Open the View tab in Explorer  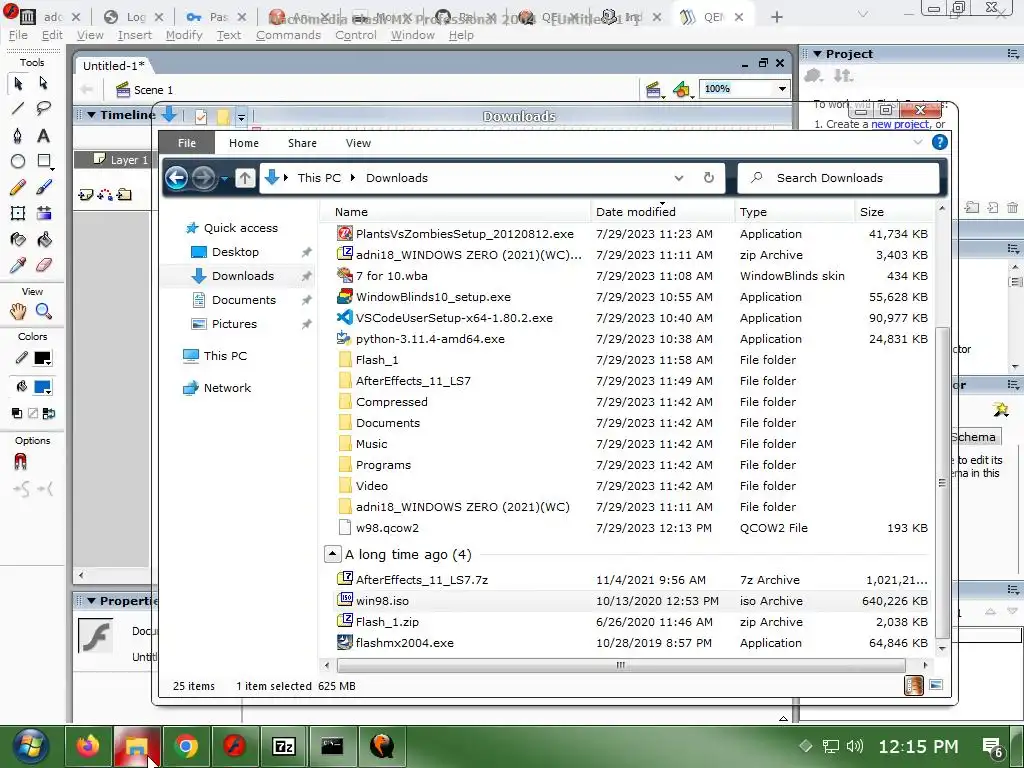359,143
